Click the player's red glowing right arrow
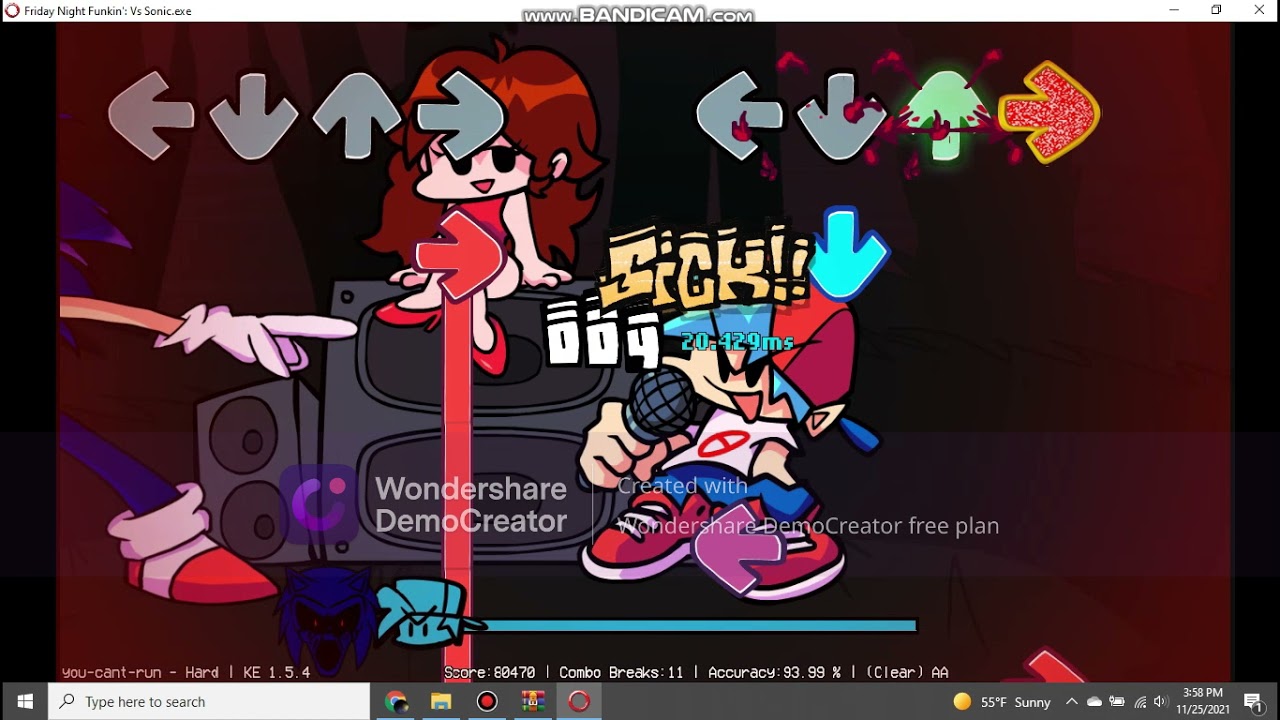The height and width of the screenshot is (720, 1280). [1049, 112]
